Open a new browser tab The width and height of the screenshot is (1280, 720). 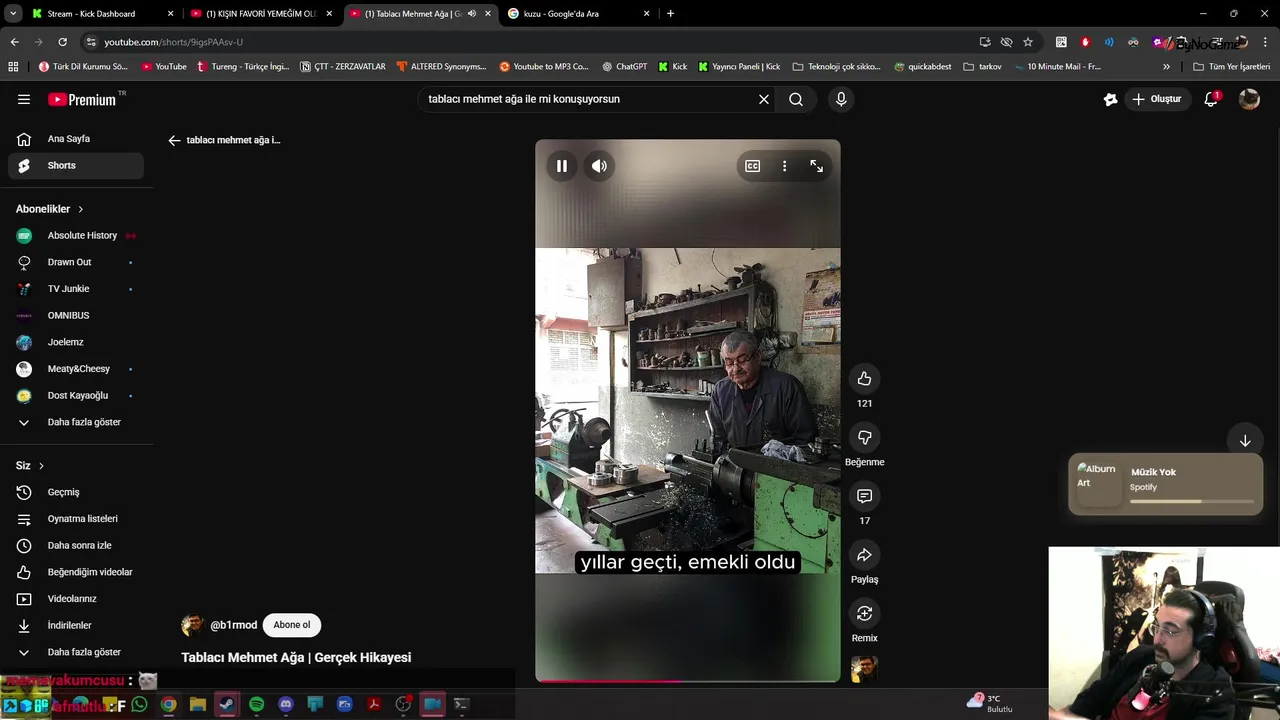pyautogui.click(x=670, y=14)
